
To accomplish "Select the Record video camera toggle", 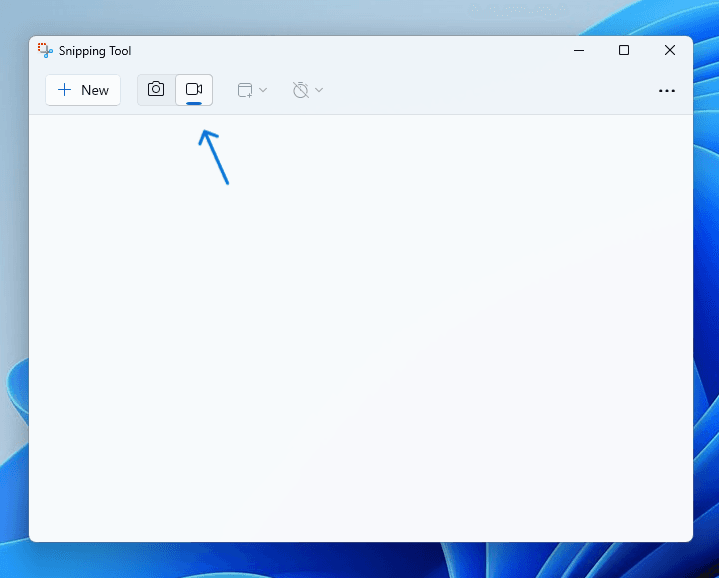I will tap(194, 89).
